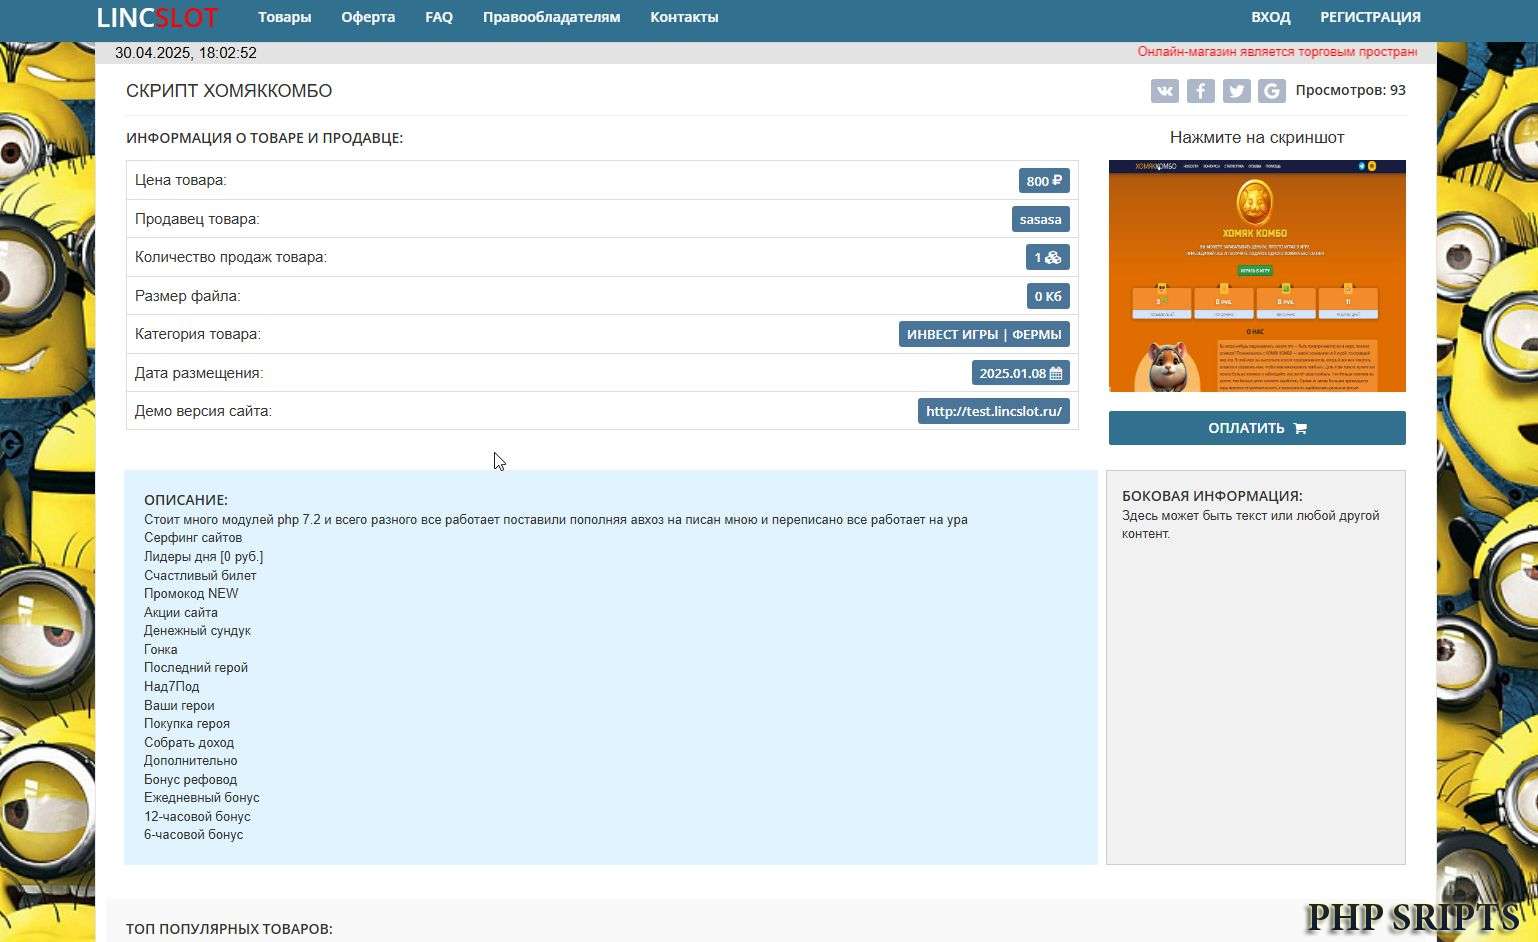This screenshot has height=942, width=1538.
Task: Open the Товары menu item
Action: pyautogui.click(x=284, y=17)
